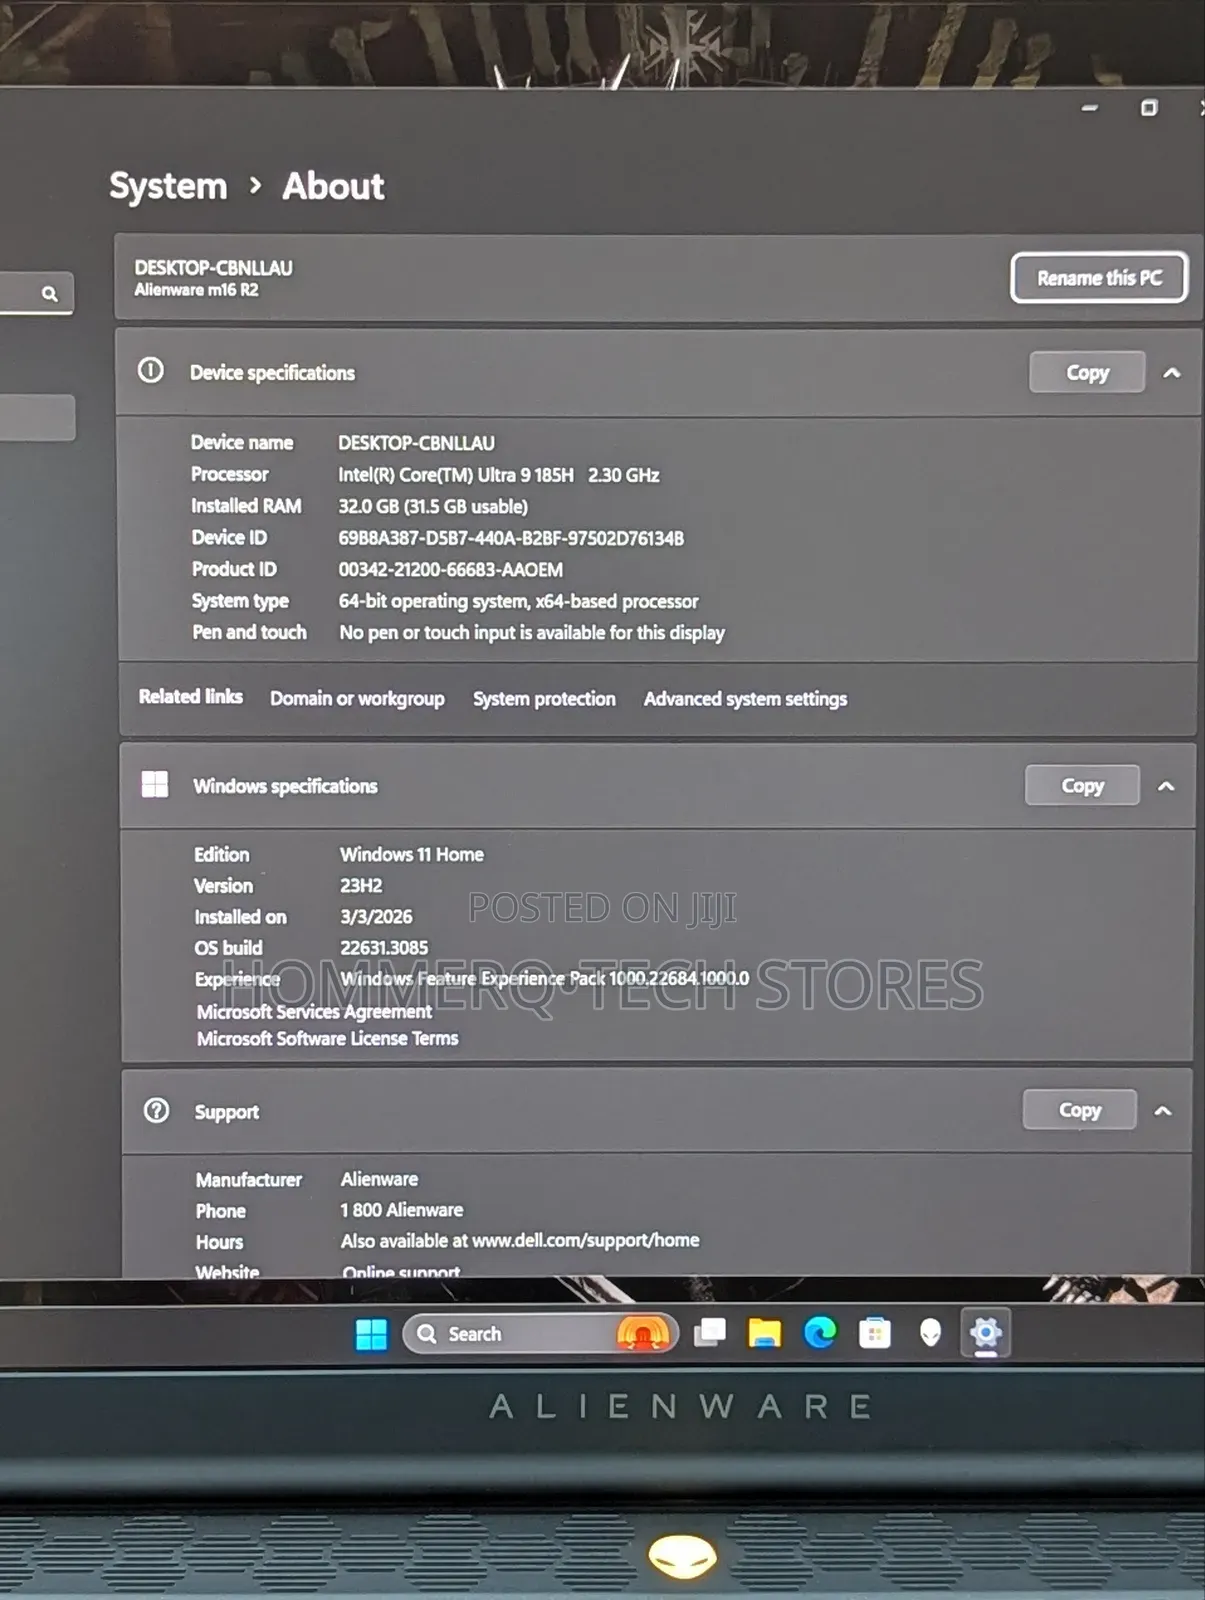
Task: Click the Settings gear taskbar icon
Action: 986,1333
